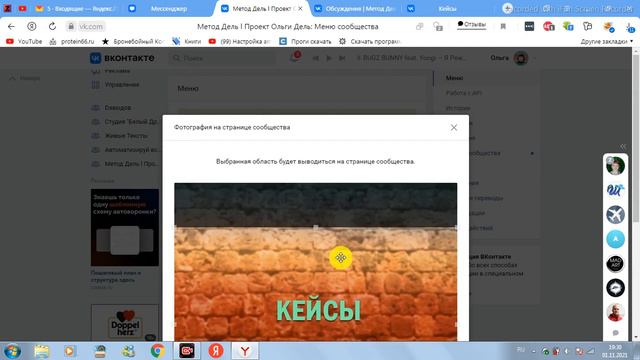The height and width of the screenshot is (360, 640).
Task: Click the VK search field
Action: click(x=222, y=58)
